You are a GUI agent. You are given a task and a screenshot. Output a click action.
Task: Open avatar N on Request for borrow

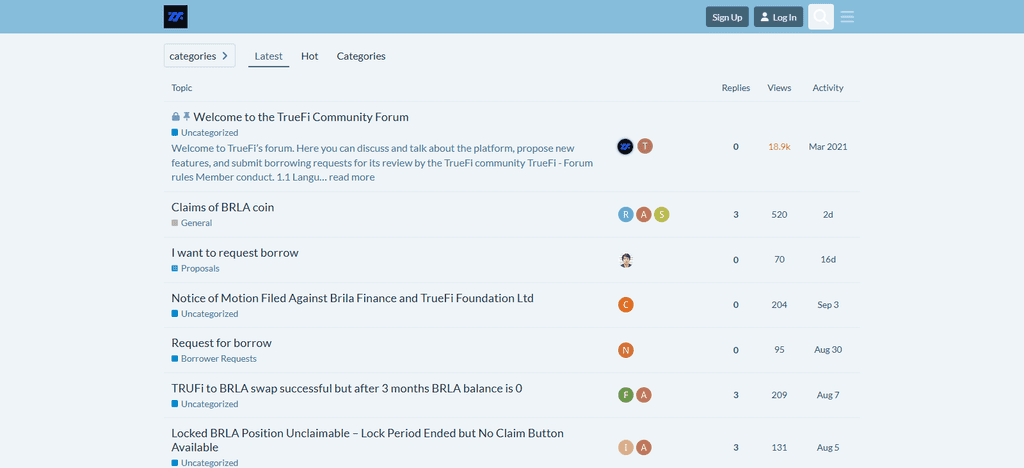click(x=626, y=350)
